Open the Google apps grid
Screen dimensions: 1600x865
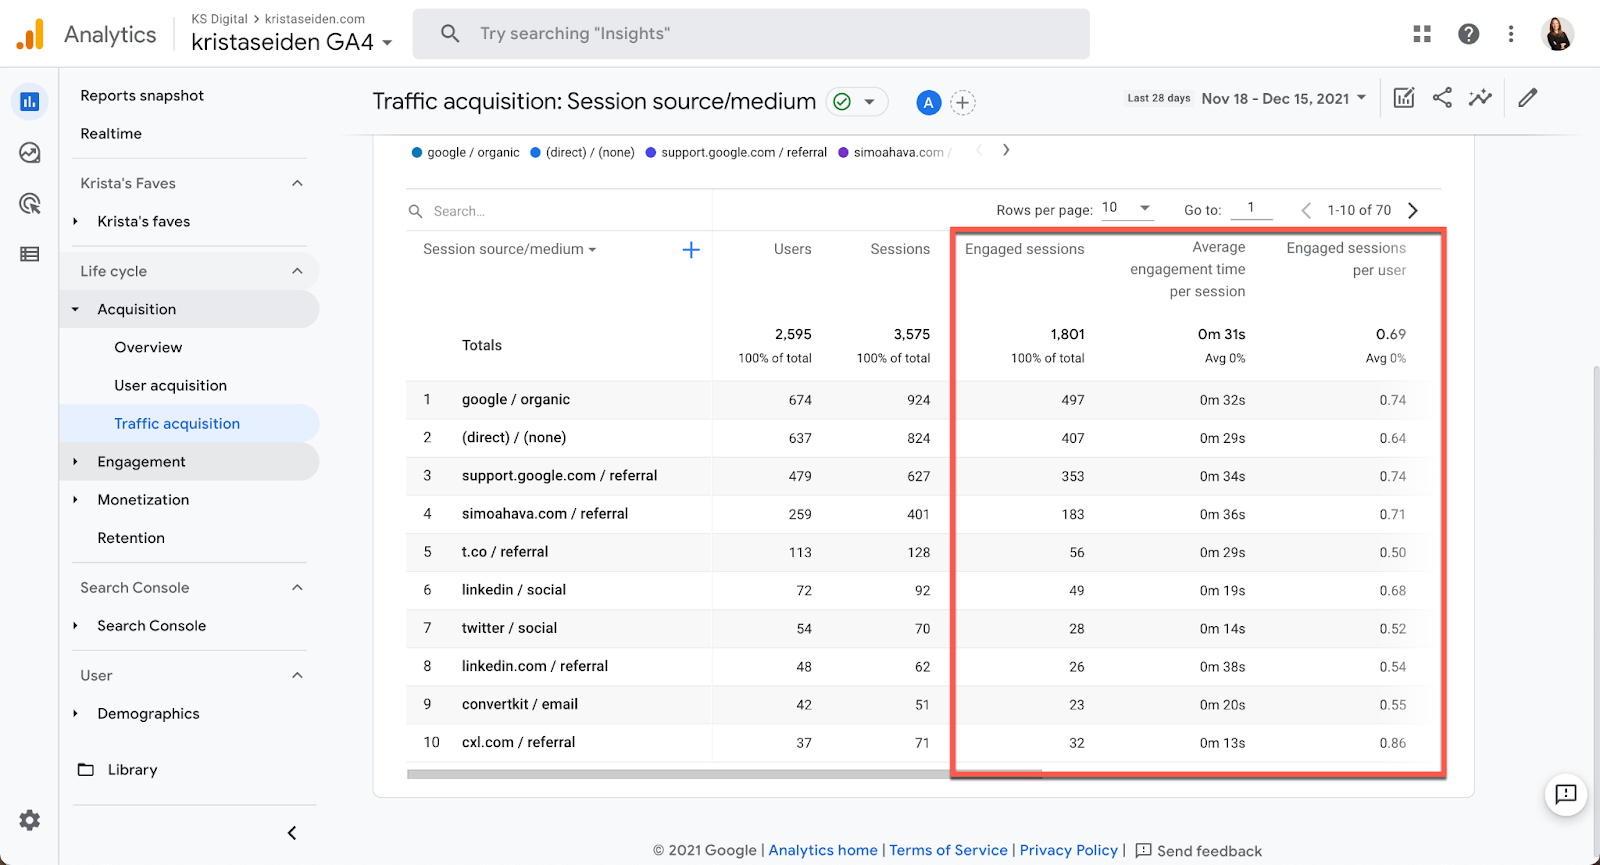[x=1422, y=34]
